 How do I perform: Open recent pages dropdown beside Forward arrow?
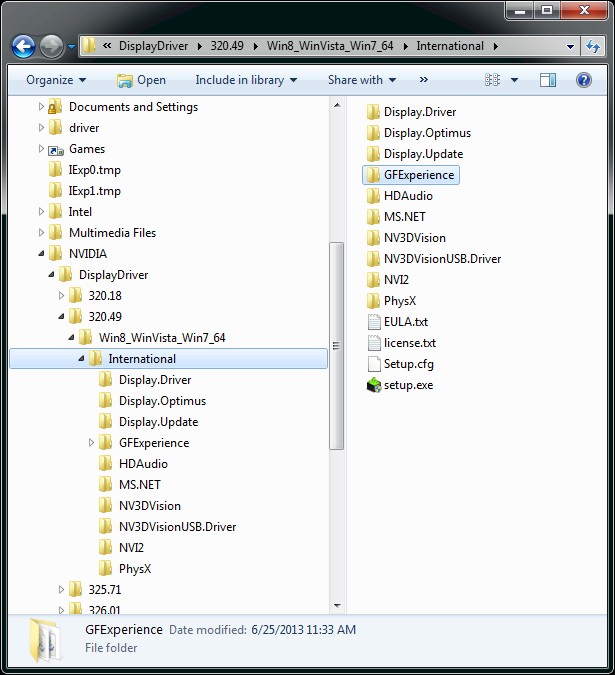pos(71,46)
